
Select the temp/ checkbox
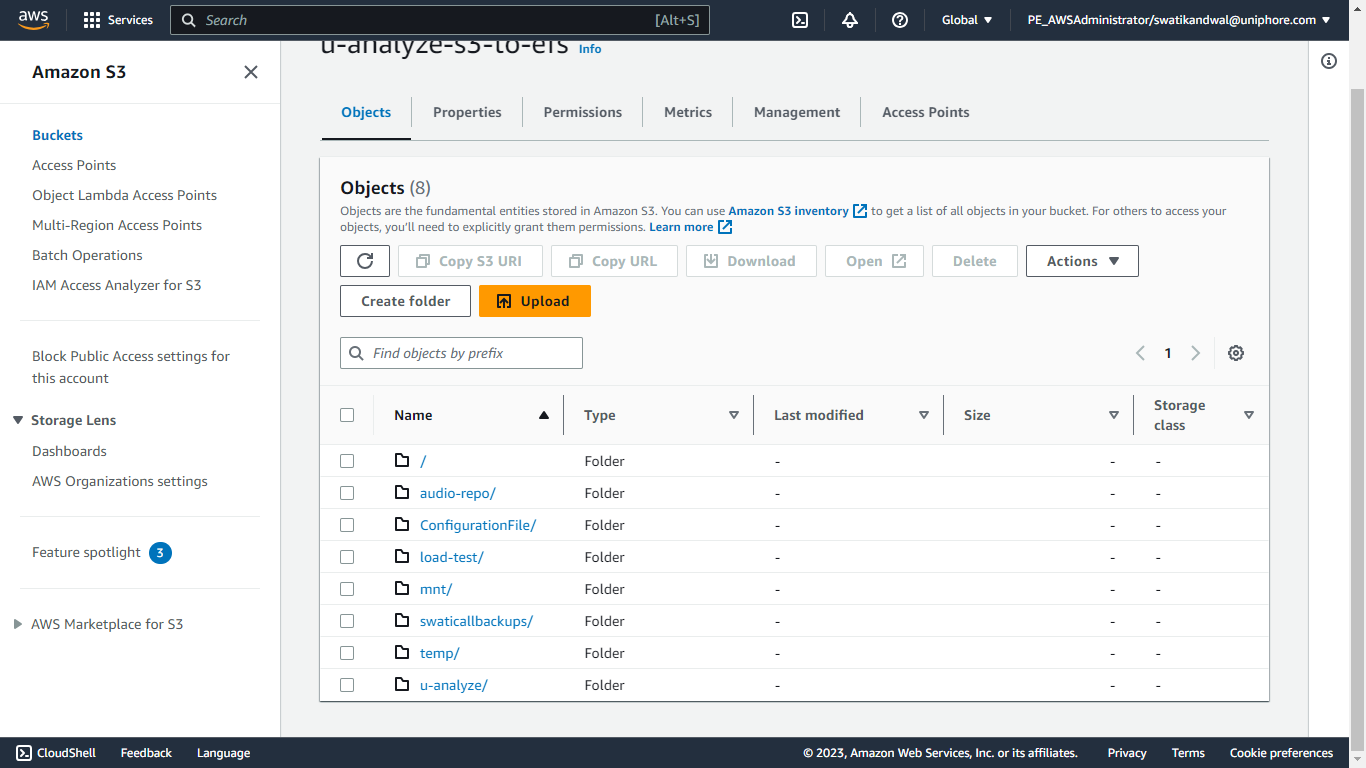tap(347, 653)
